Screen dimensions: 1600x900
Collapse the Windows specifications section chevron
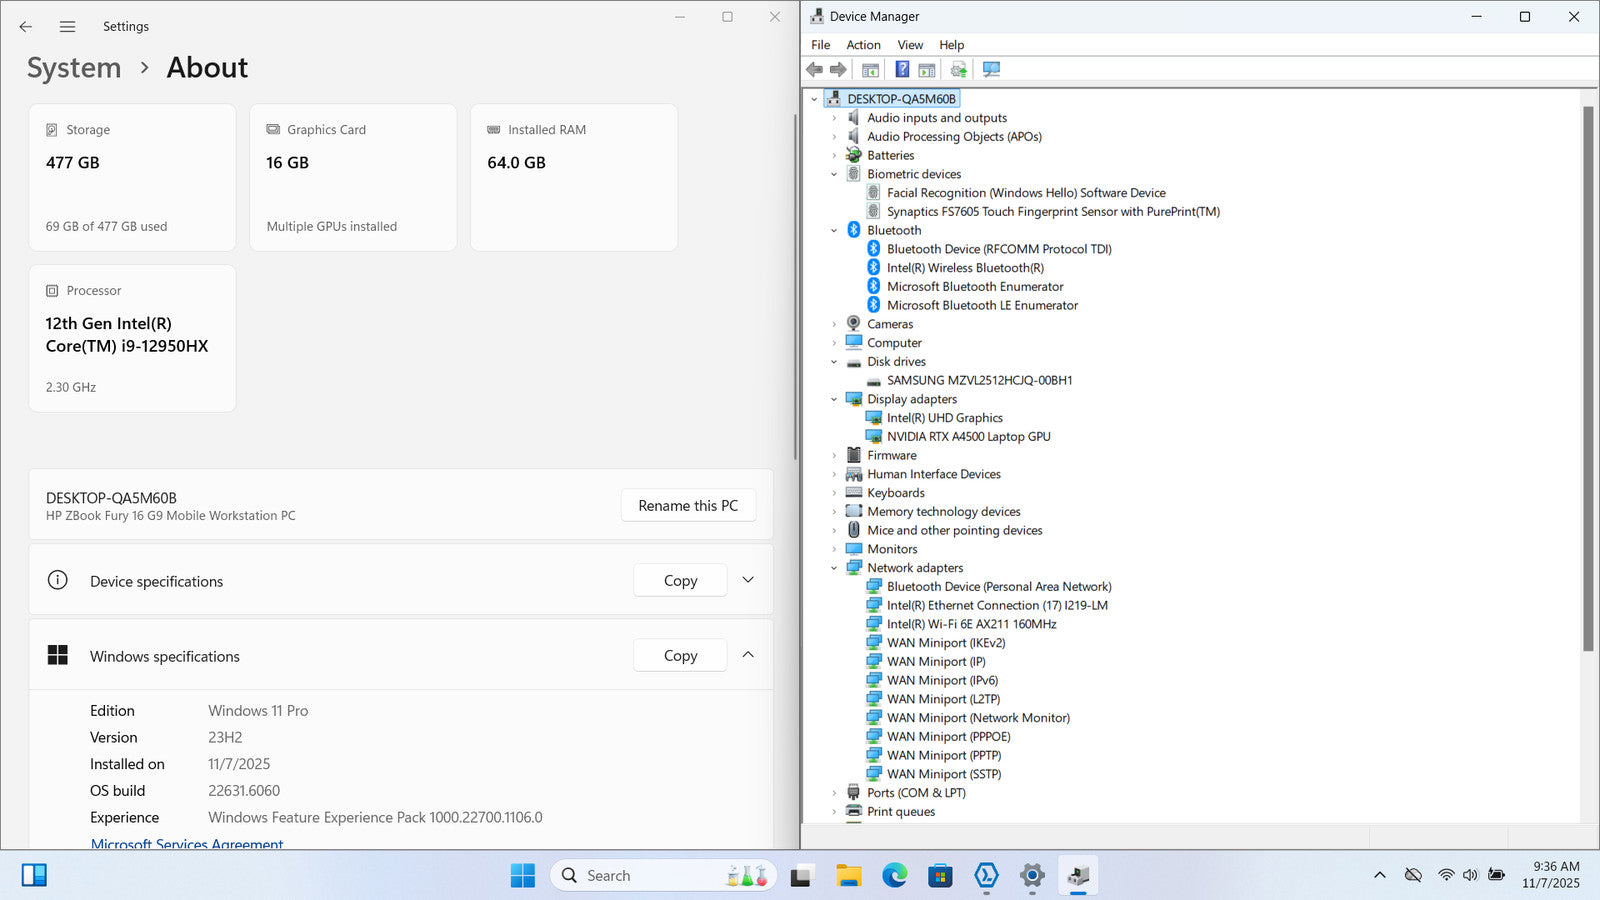748,655
